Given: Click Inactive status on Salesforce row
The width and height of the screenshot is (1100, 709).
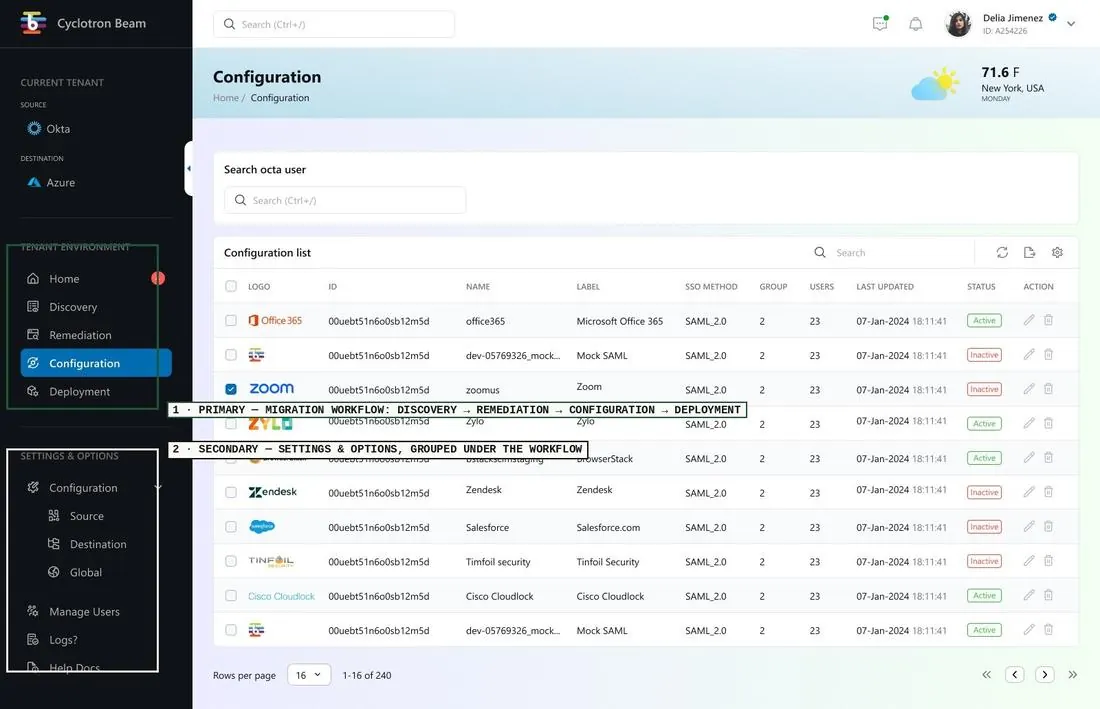Looking at the screenshot, I should pos(984,527).
